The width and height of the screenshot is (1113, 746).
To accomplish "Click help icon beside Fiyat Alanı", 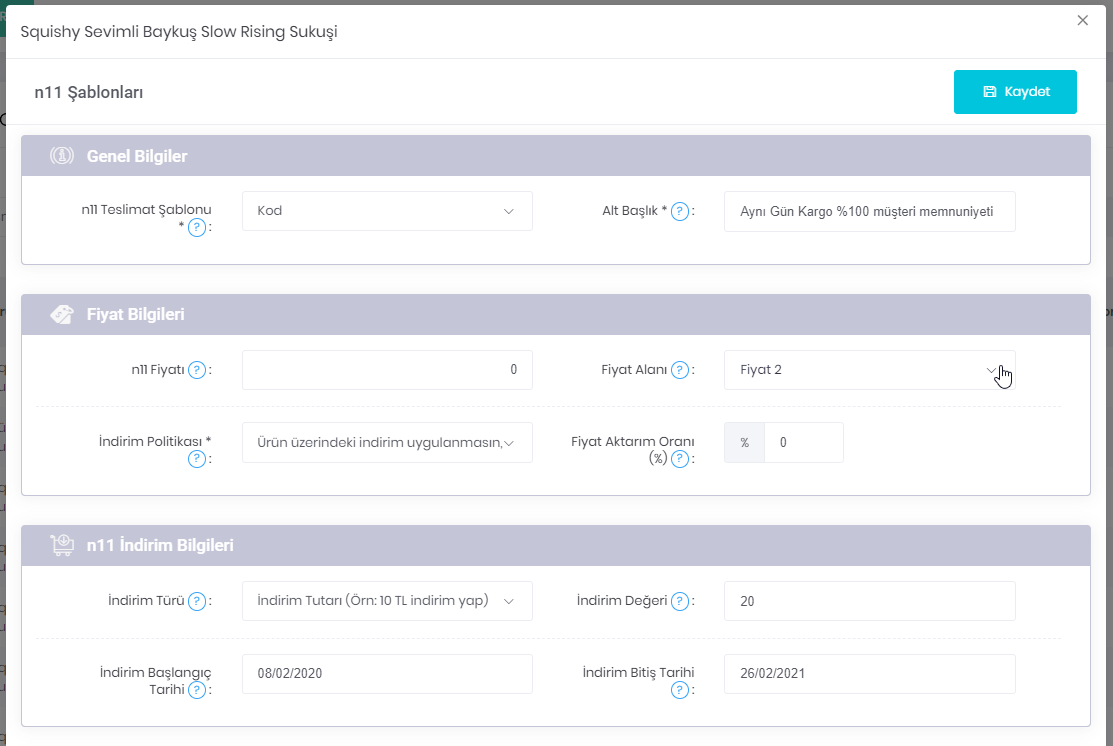I will 680,370.
